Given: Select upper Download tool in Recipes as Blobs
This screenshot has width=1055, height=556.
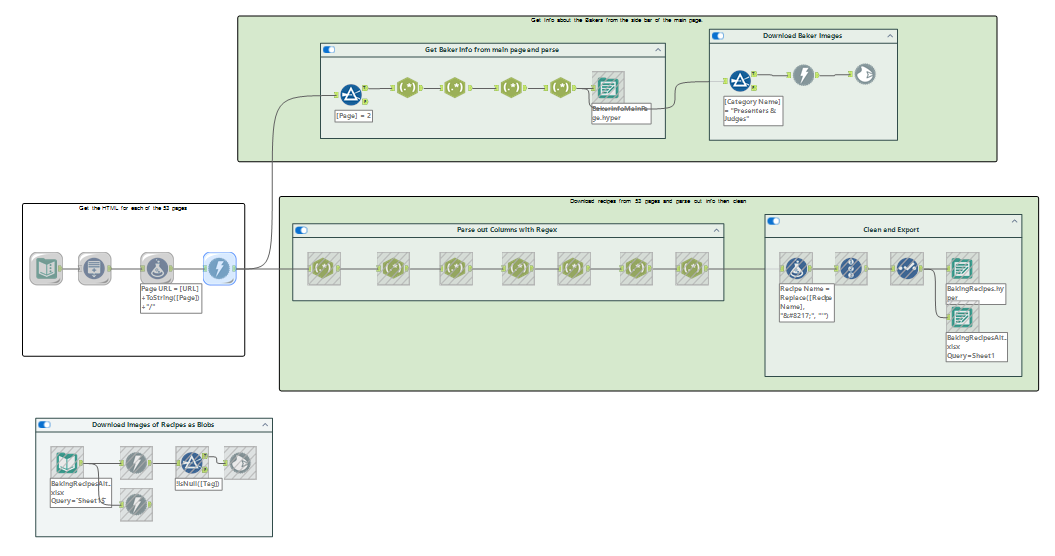Looking at the screenshot, I should coord(137,462).
